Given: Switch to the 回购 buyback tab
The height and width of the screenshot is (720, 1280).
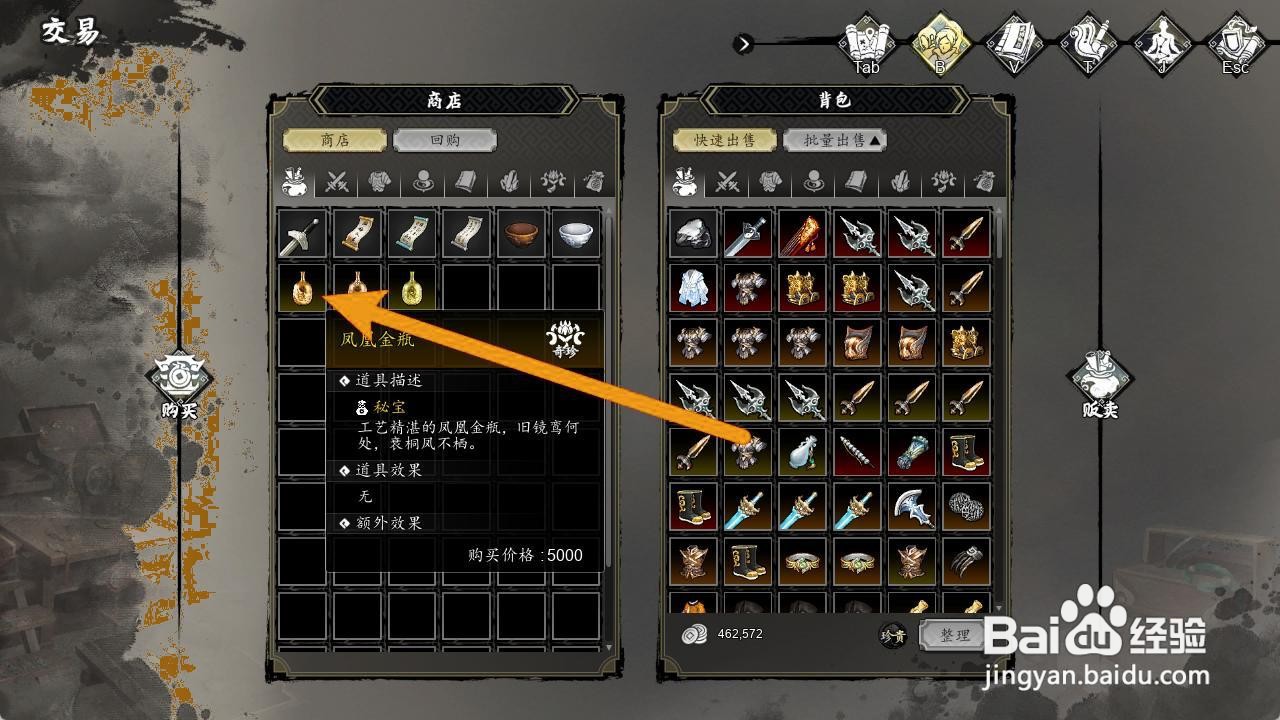Looking at the screenshot, I should (x=444, y=140).
